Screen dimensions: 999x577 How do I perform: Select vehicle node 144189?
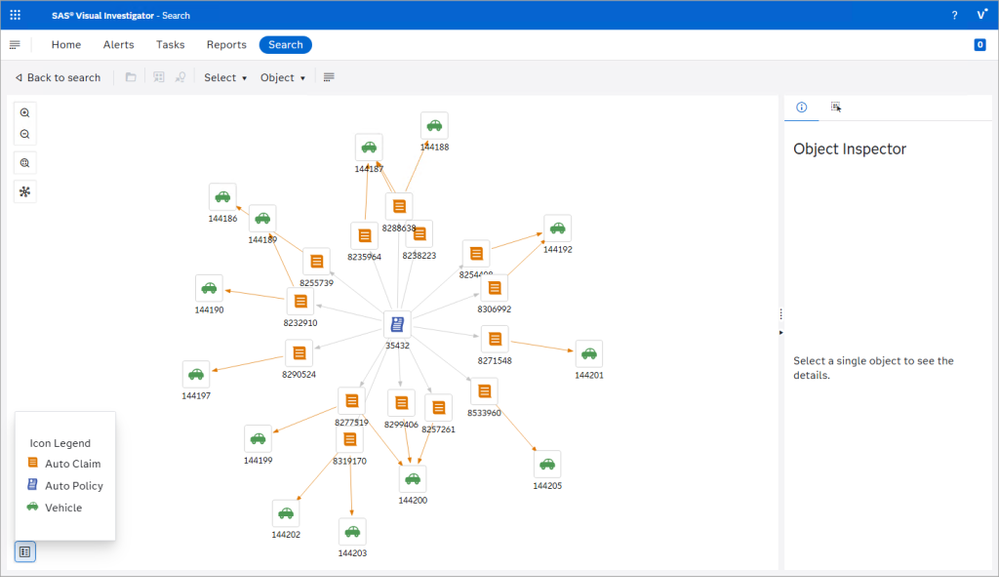click(x=262, y=218)
